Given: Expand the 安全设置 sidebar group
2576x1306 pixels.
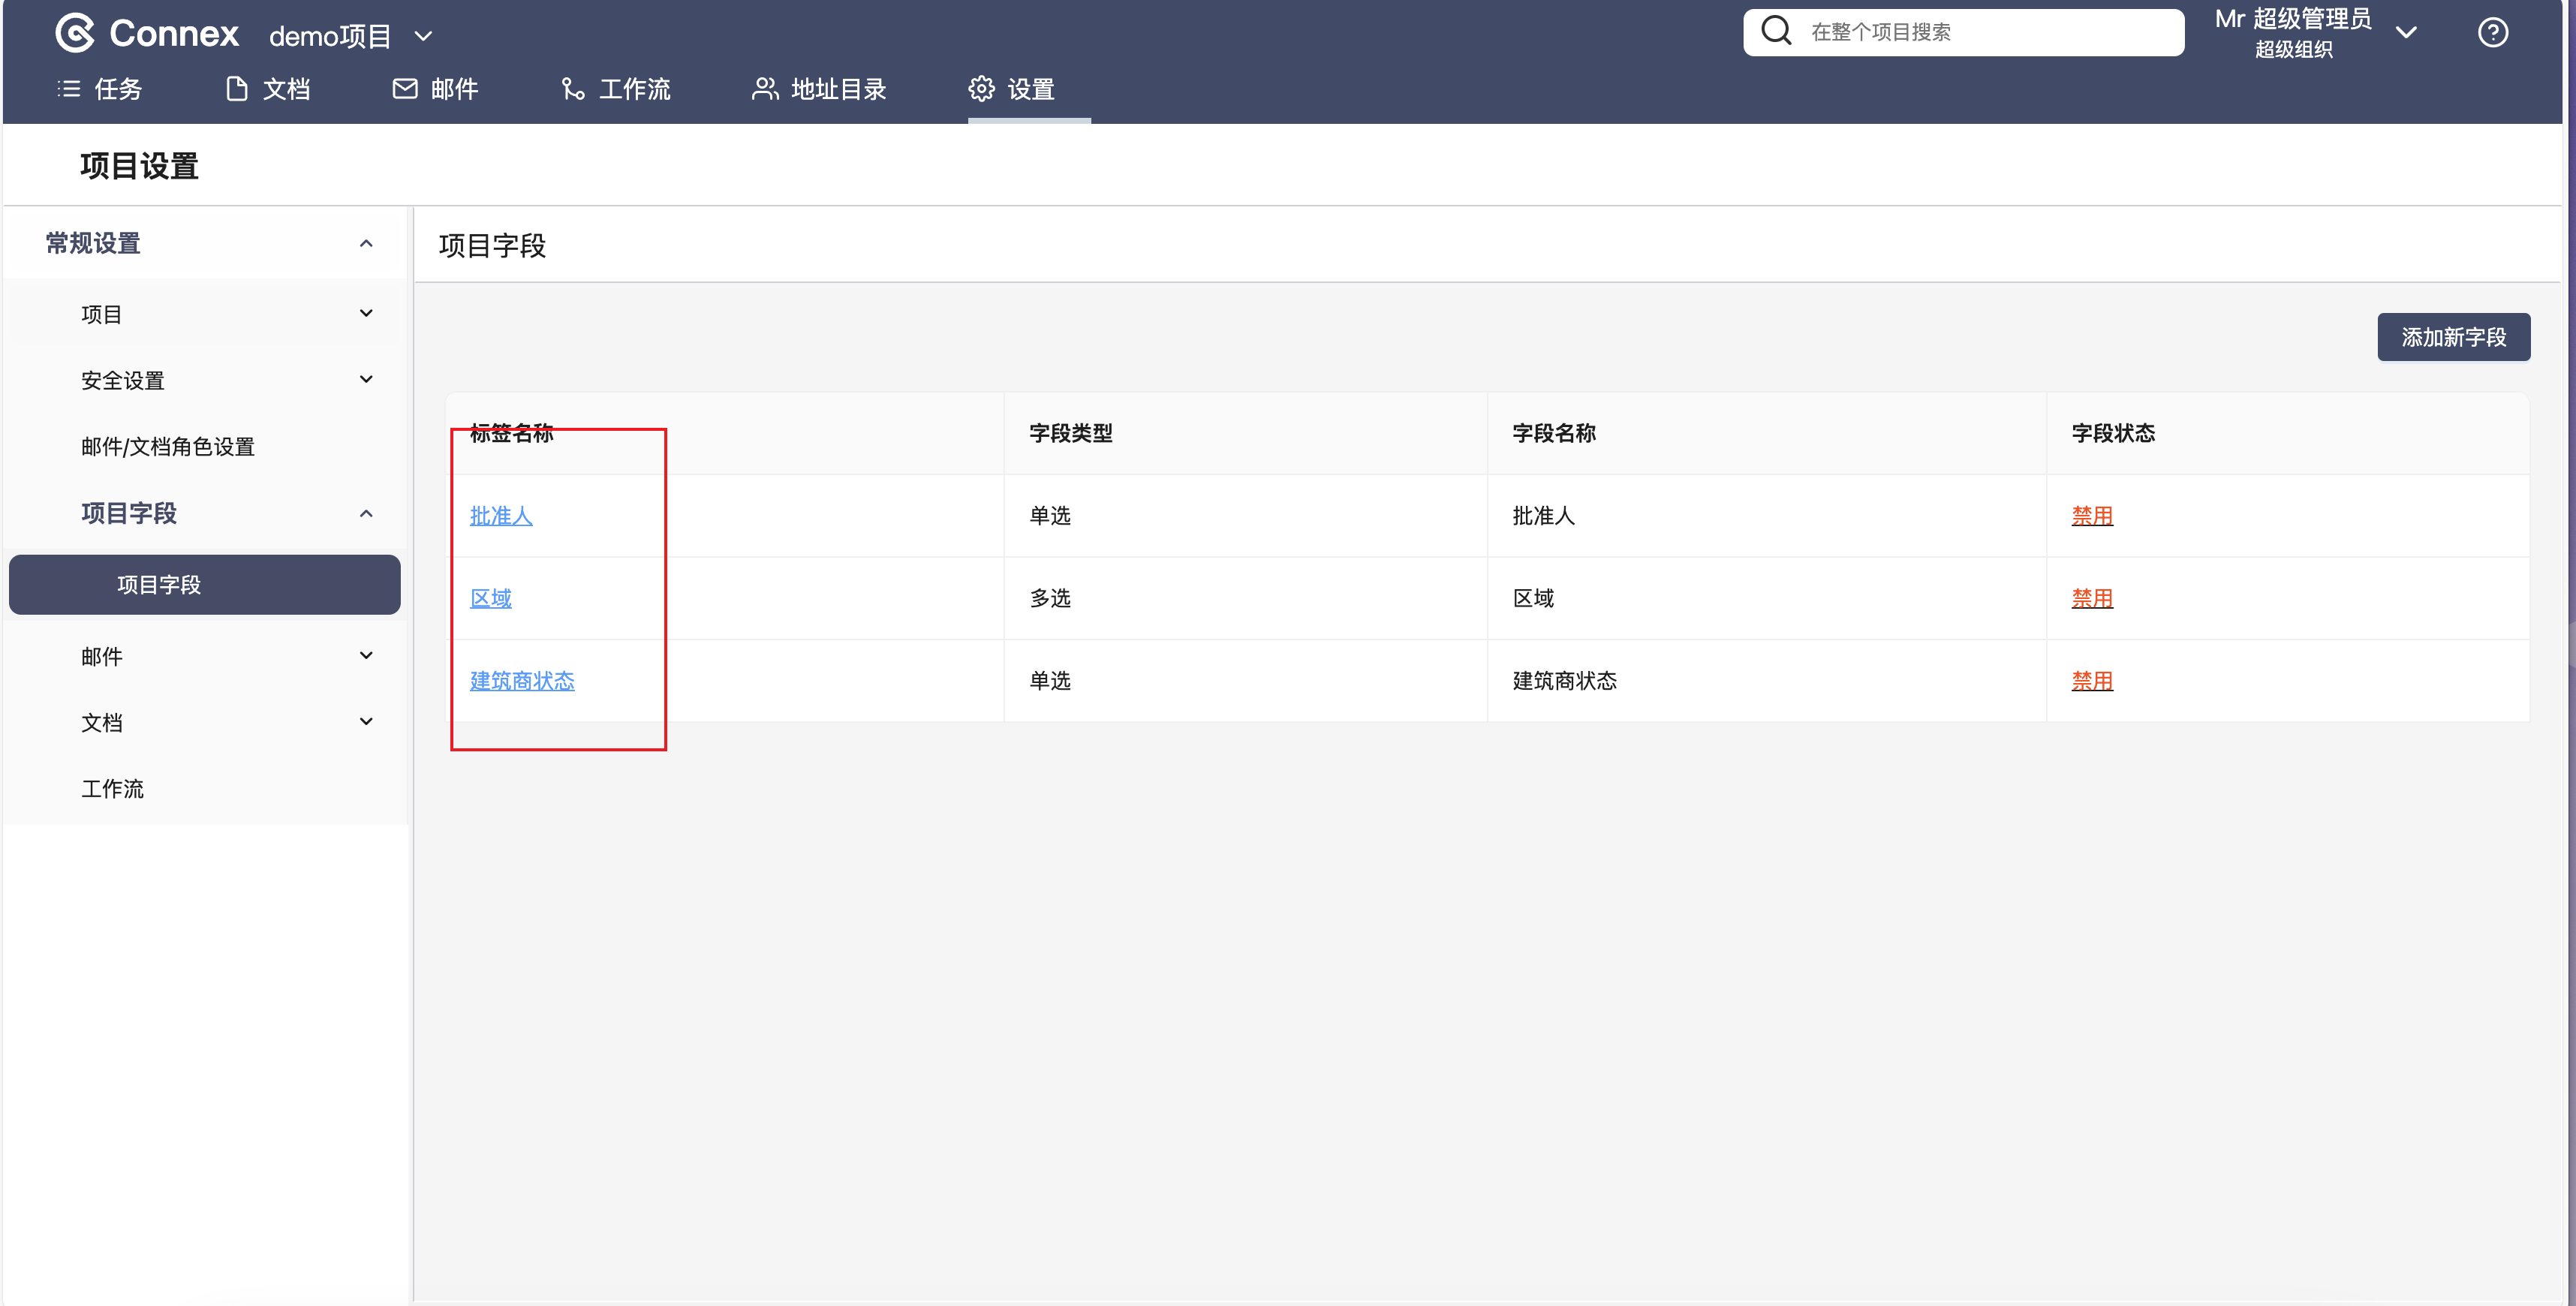Looking at the screenshot, I should pos(366,380).
